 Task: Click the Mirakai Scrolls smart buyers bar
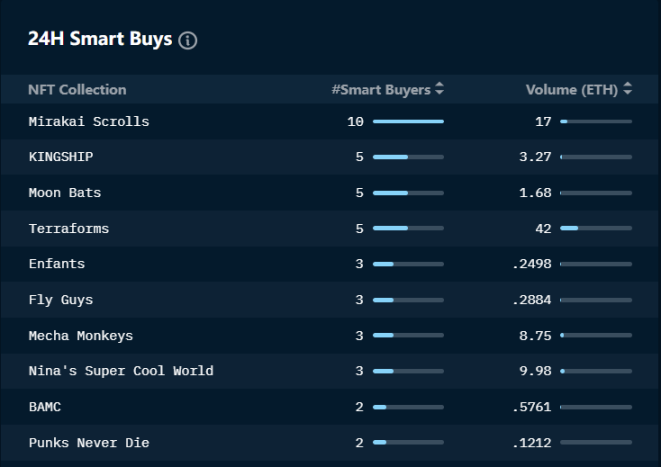[408, 121]
